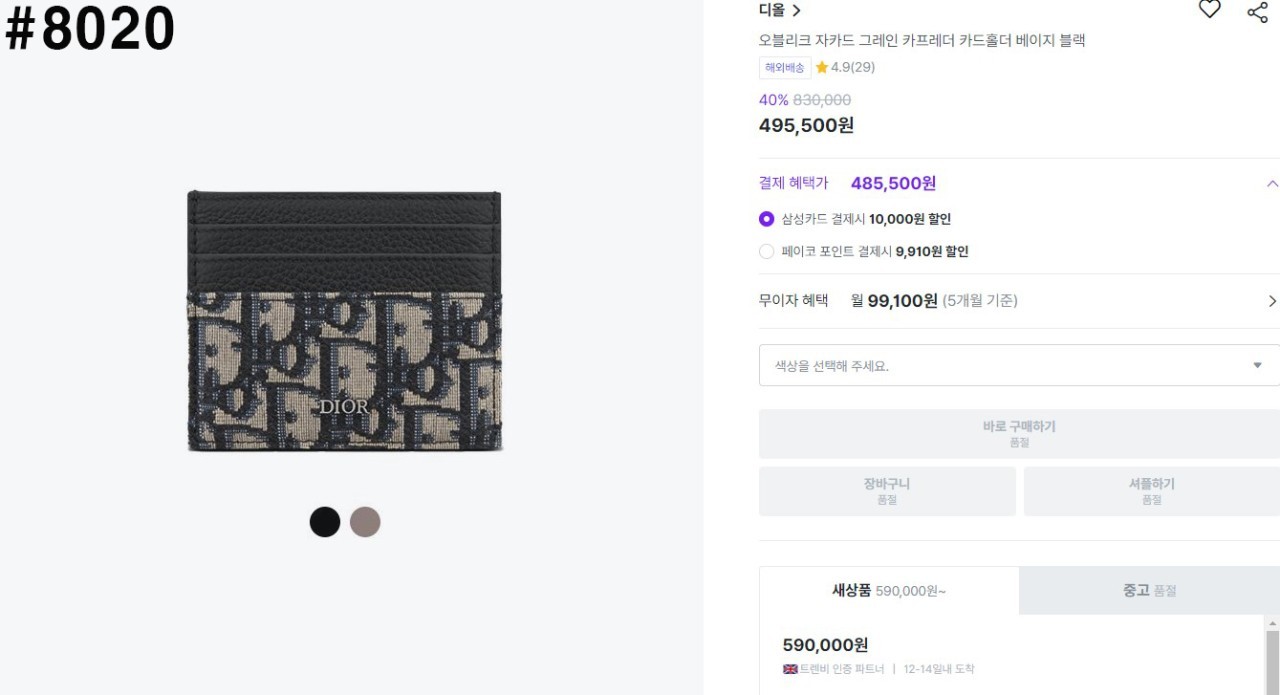Screen dimensions: 1280x695
Task: Click the heart wishlist icon
Action: point(1209,10)
